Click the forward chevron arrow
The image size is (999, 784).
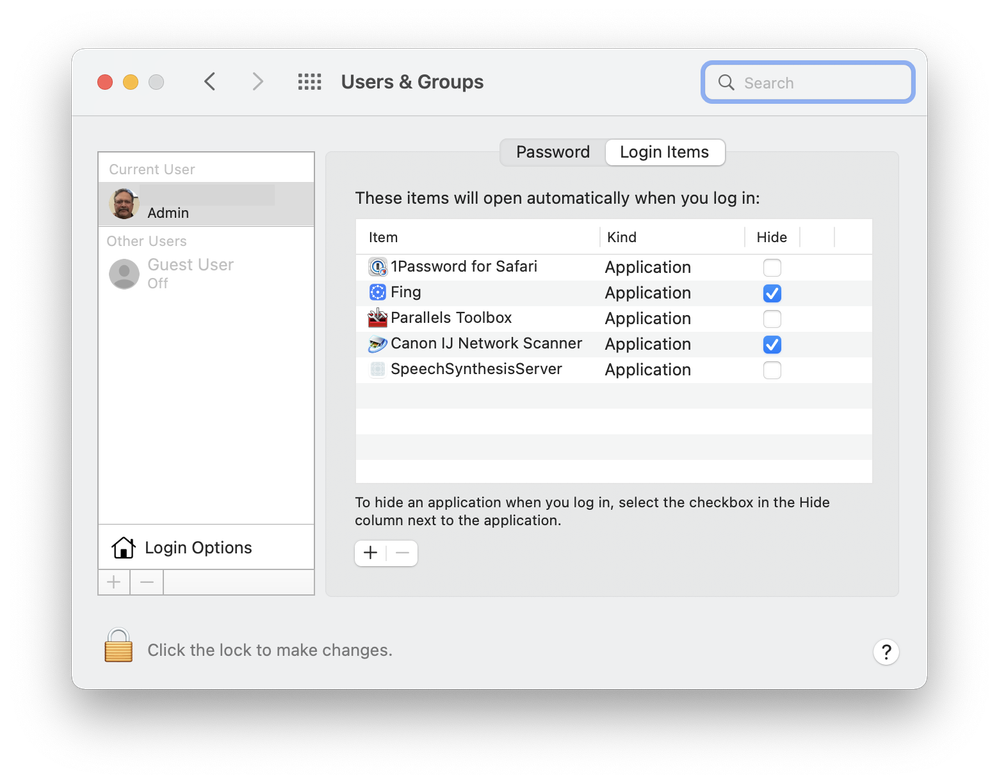(x=257, y=82)
